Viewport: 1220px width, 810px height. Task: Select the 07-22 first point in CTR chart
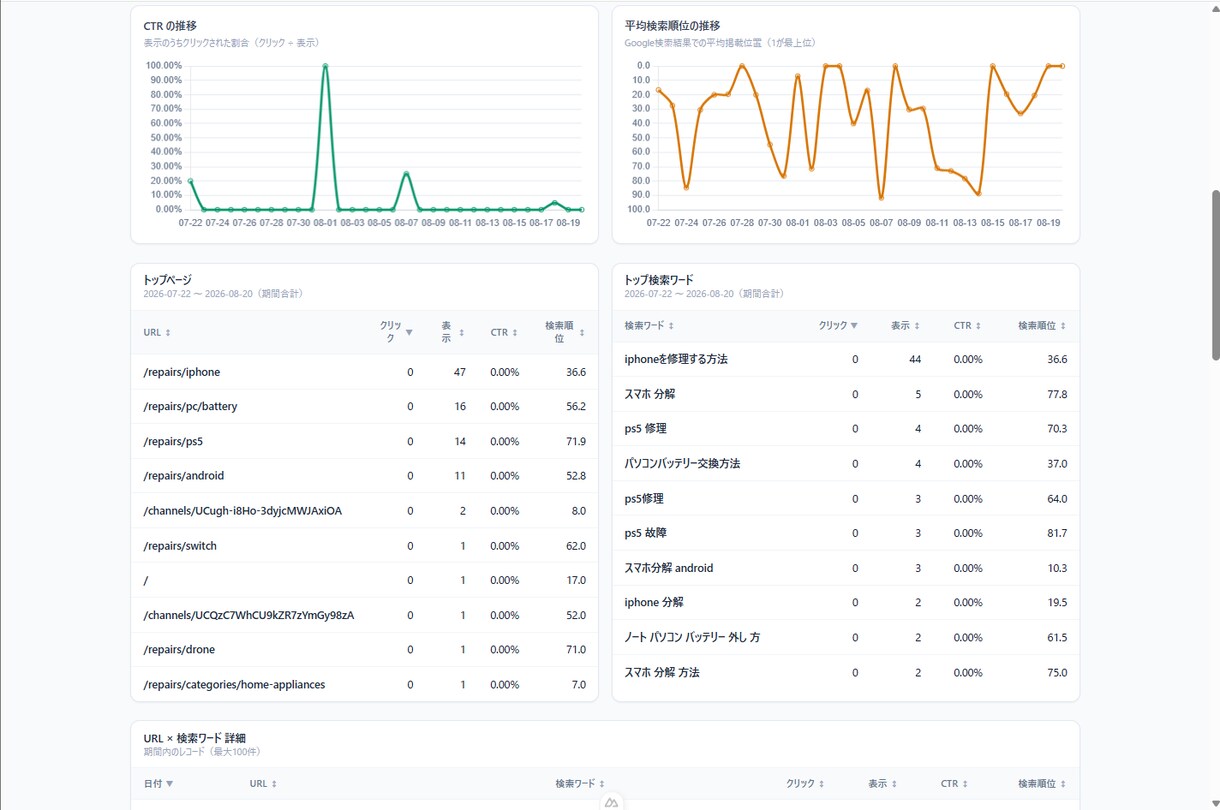tap(190, 181)
